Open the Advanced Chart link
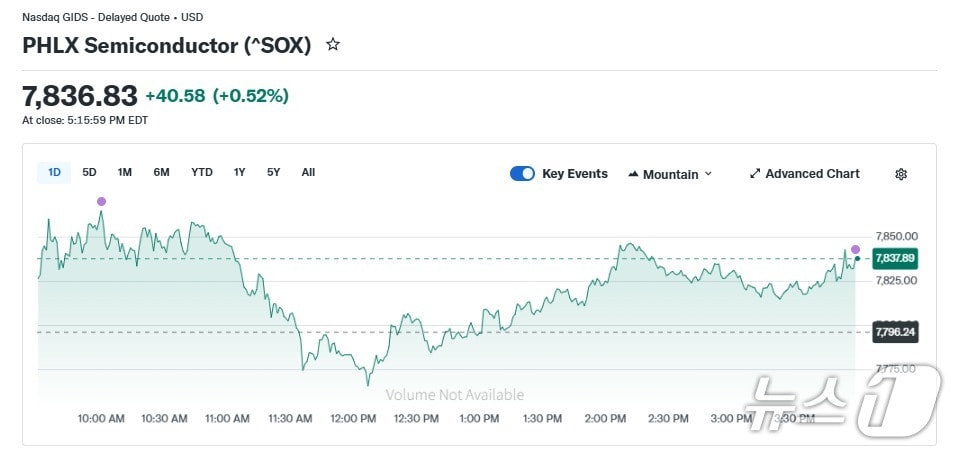Screen dimensions: 956x452 [x=812, y=174]
